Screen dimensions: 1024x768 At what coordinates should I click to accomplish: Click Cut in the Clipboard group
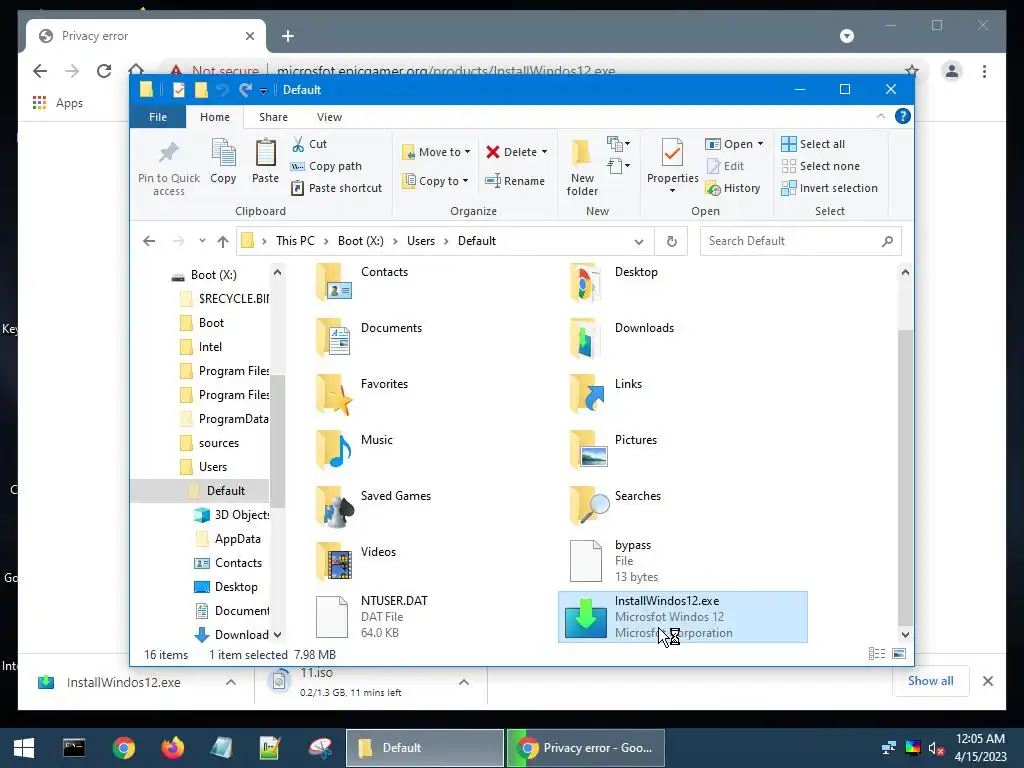pos(310,144)
